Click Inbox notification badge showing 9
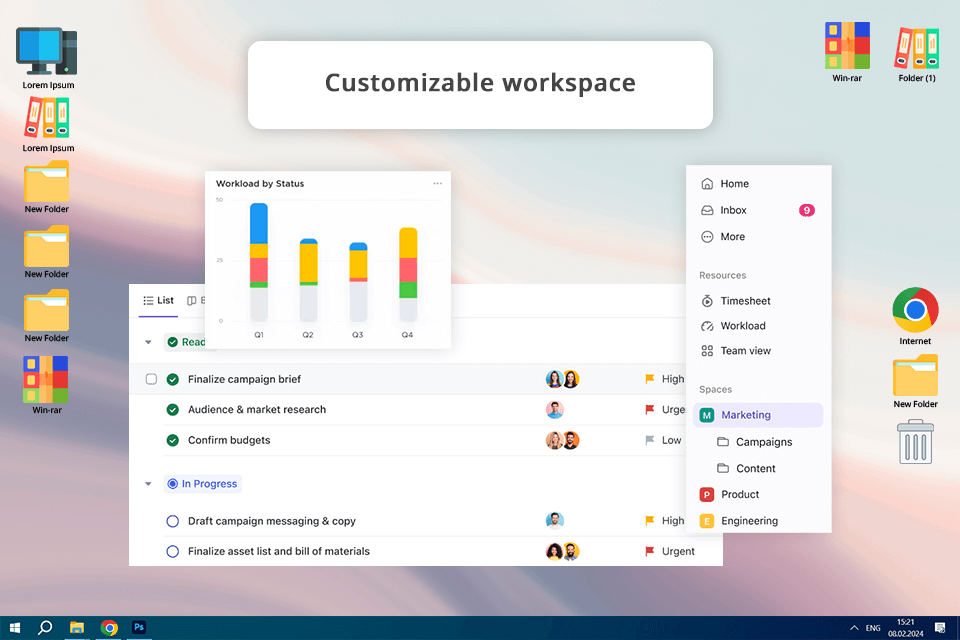Viewport: 960px width, 640px height. [807, 210]
